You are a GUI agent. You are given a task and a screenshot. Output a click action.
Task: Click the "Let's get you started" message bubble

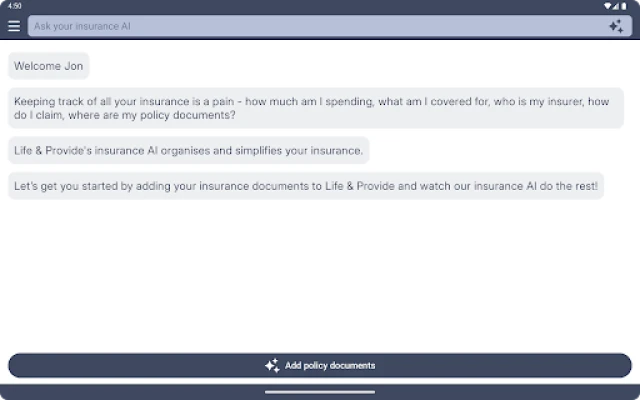click(306, 186)
